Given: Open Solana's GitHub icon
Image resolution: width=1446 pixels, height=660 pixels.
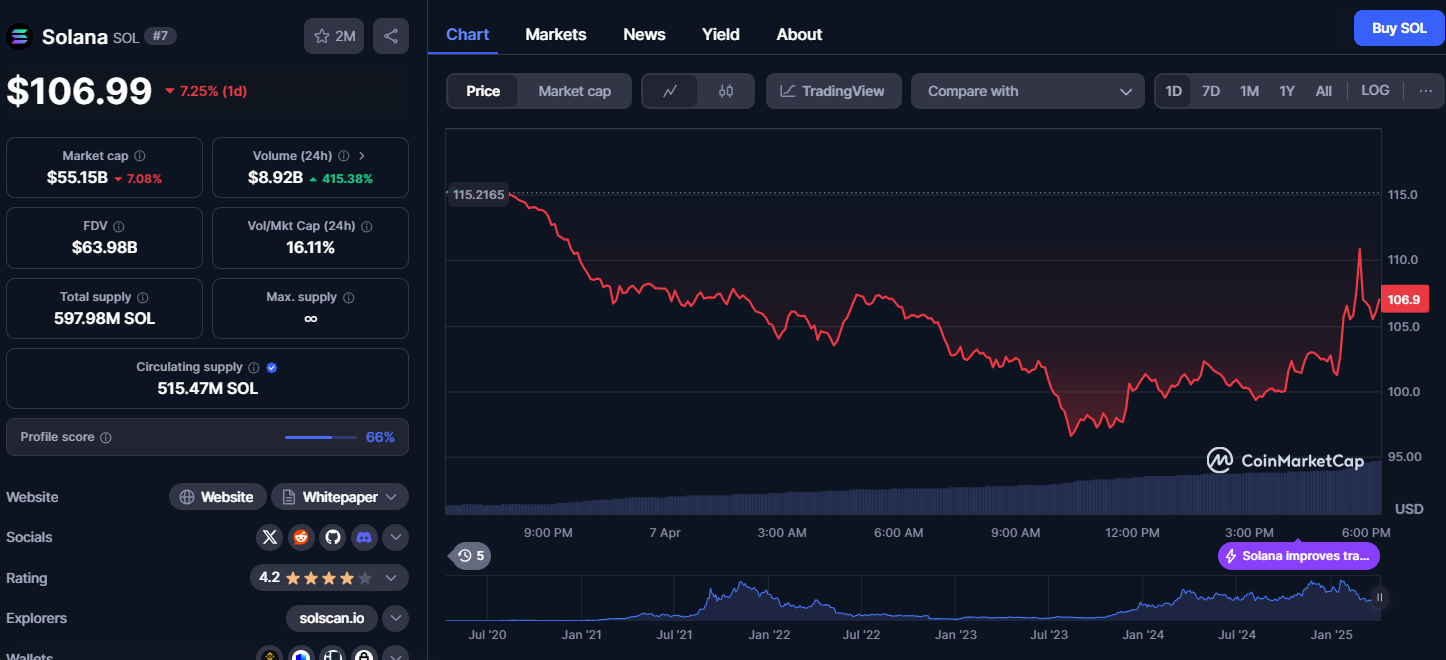Looking at the screenshot, I should [333, 538].
